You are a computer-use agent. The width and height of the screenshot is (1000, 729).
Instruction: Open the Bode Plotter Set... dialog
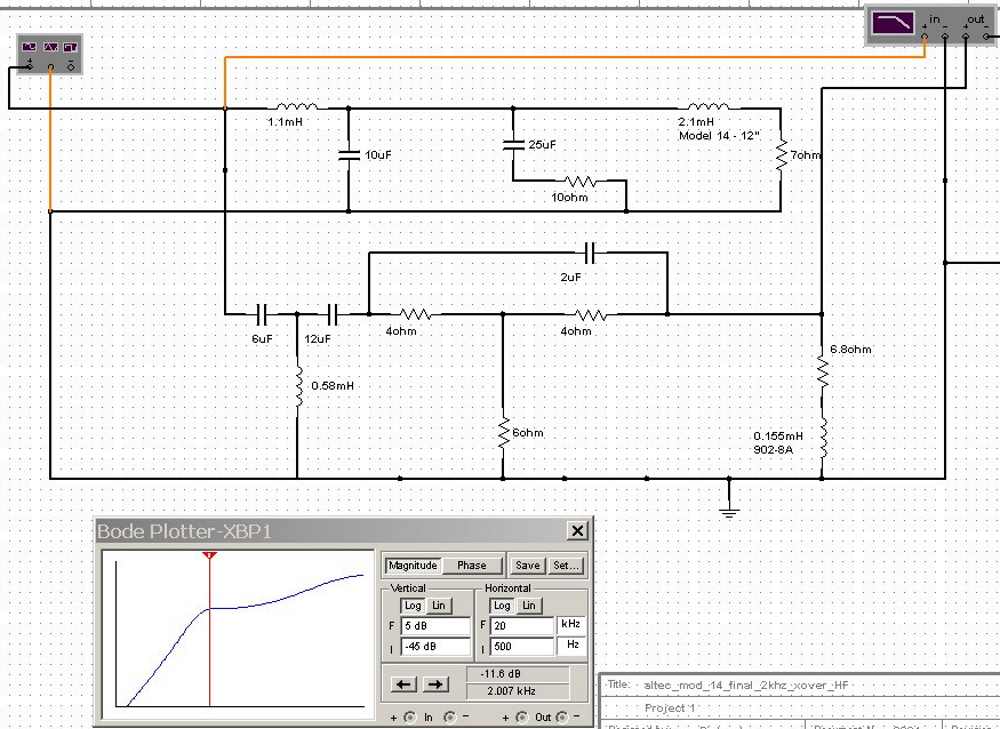coord(566,565)
